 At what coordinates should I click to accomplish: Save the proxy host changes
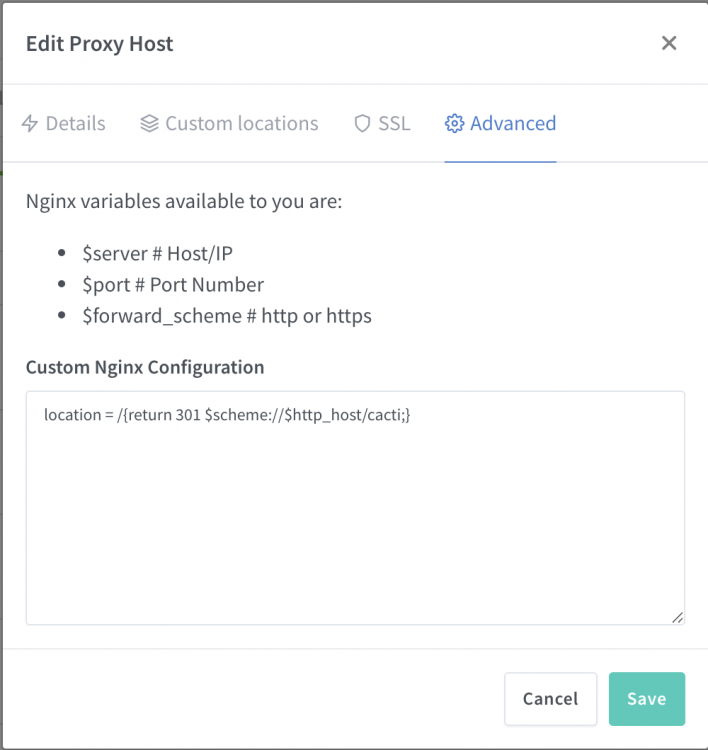point(647,699)
